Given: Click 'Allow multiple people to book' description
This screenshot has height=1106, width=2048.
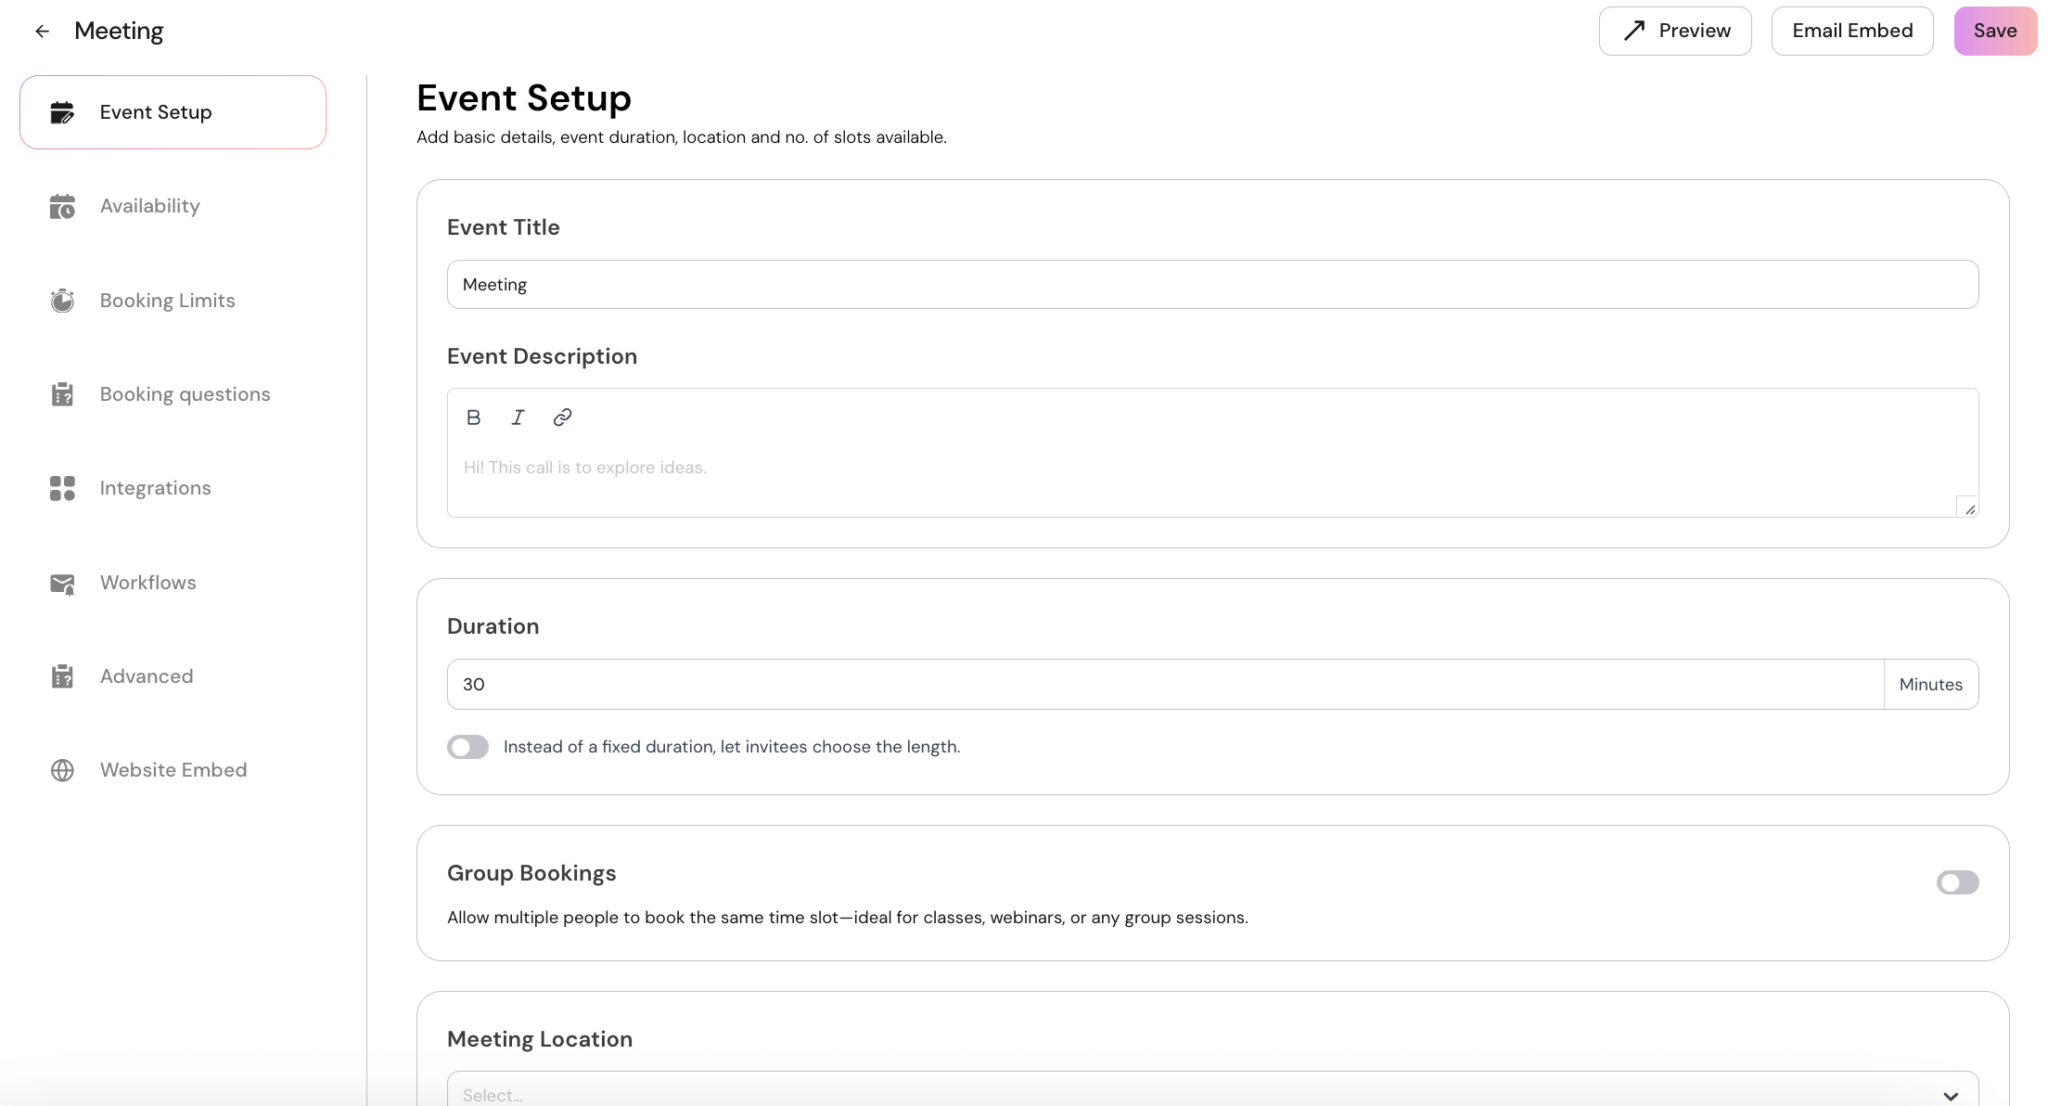Looking at the screenshot, I should pos(847,917).
